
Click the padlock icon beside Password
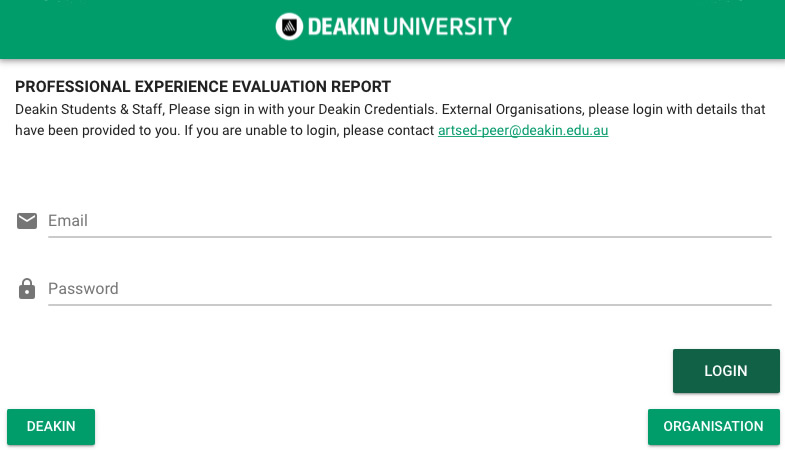point(27,289)
